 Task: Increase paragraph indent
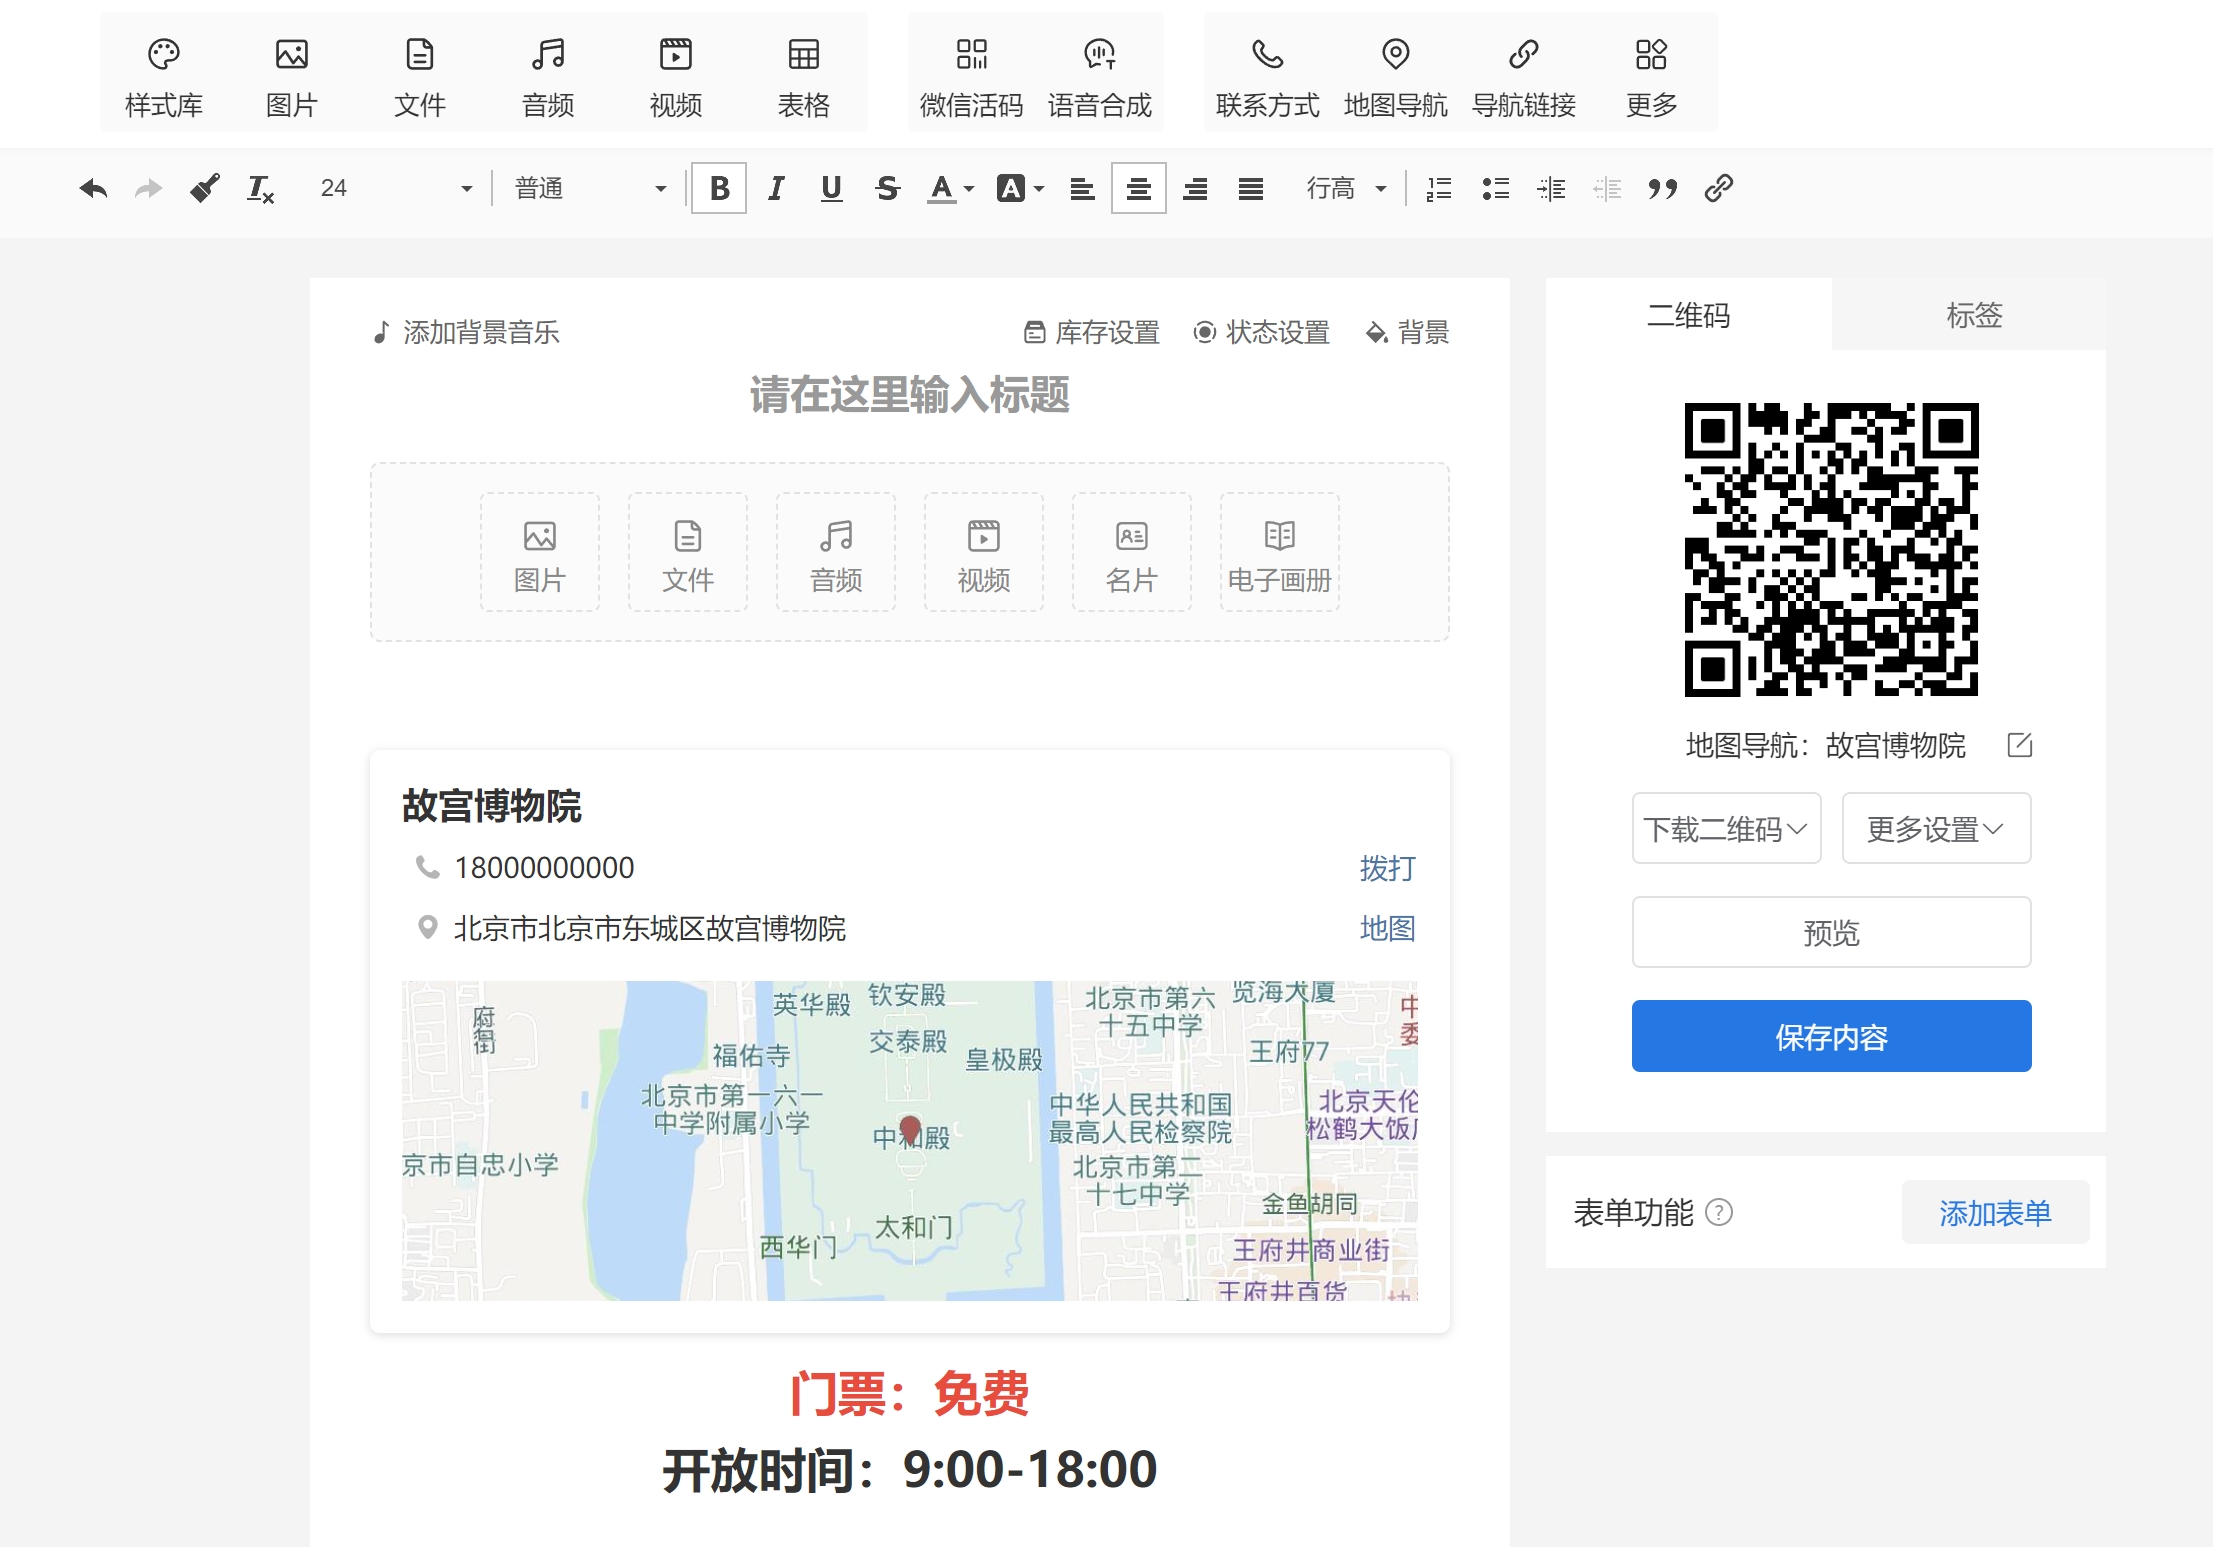1551,188
